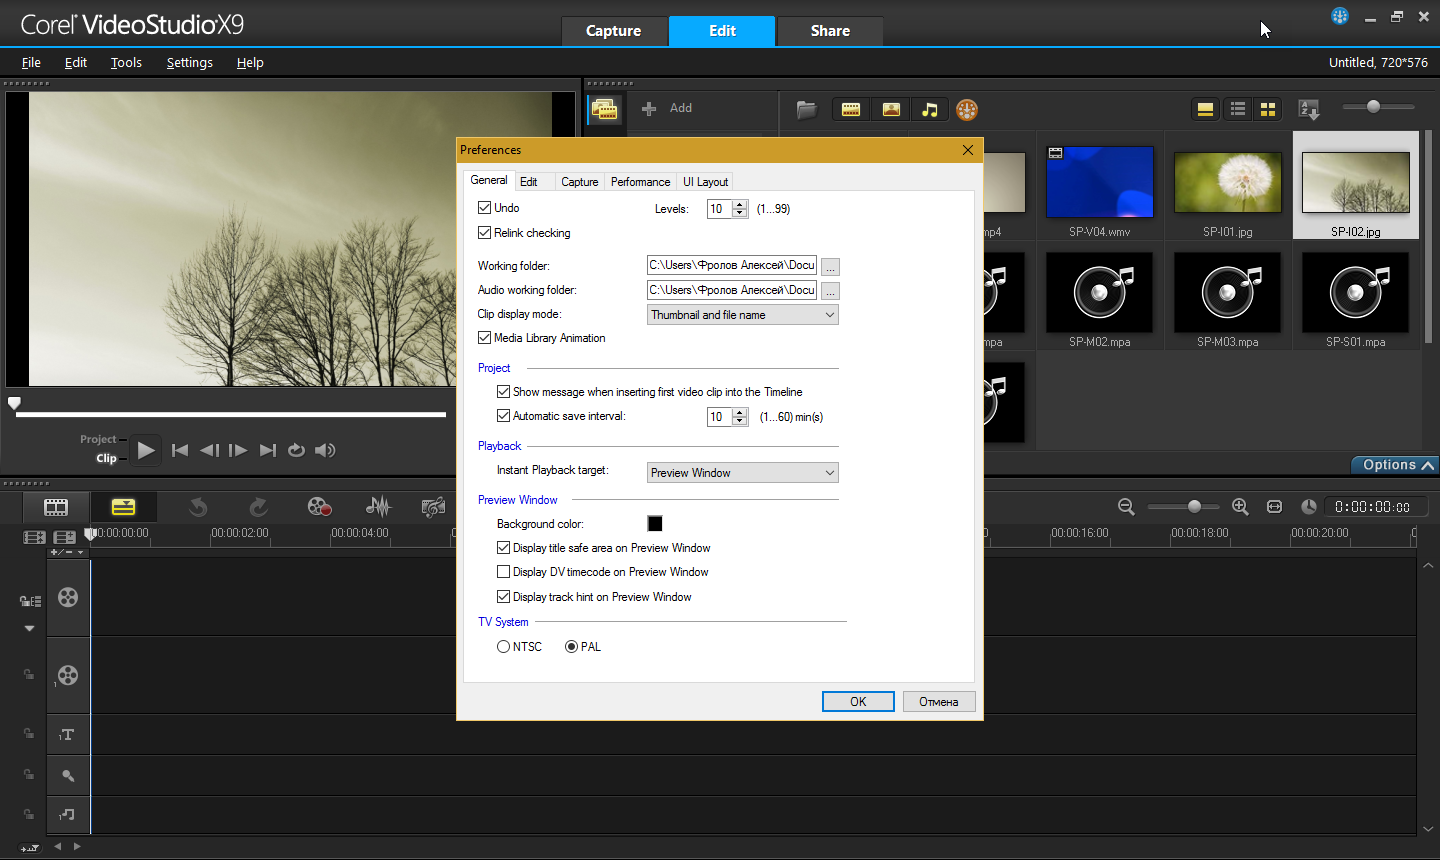Screen dimensions: 1440x860
Task: Toggle Show audio files music note icon
Action: (x=930, y=110)
